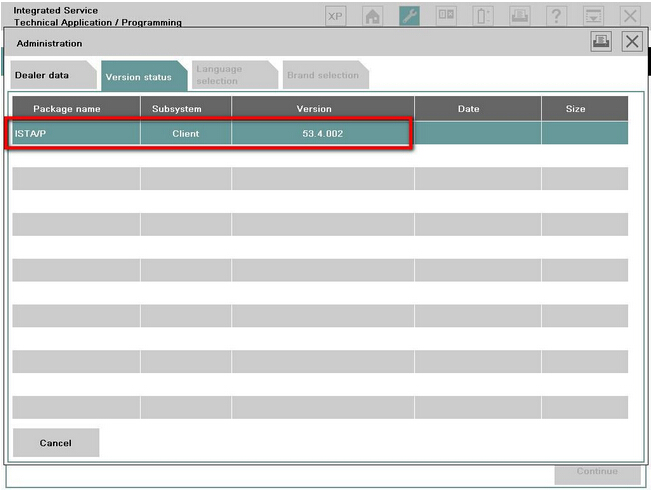Select the Client subsystem cell
The width and height of the screenshot is (651, 490).
[x=186, y=133]
